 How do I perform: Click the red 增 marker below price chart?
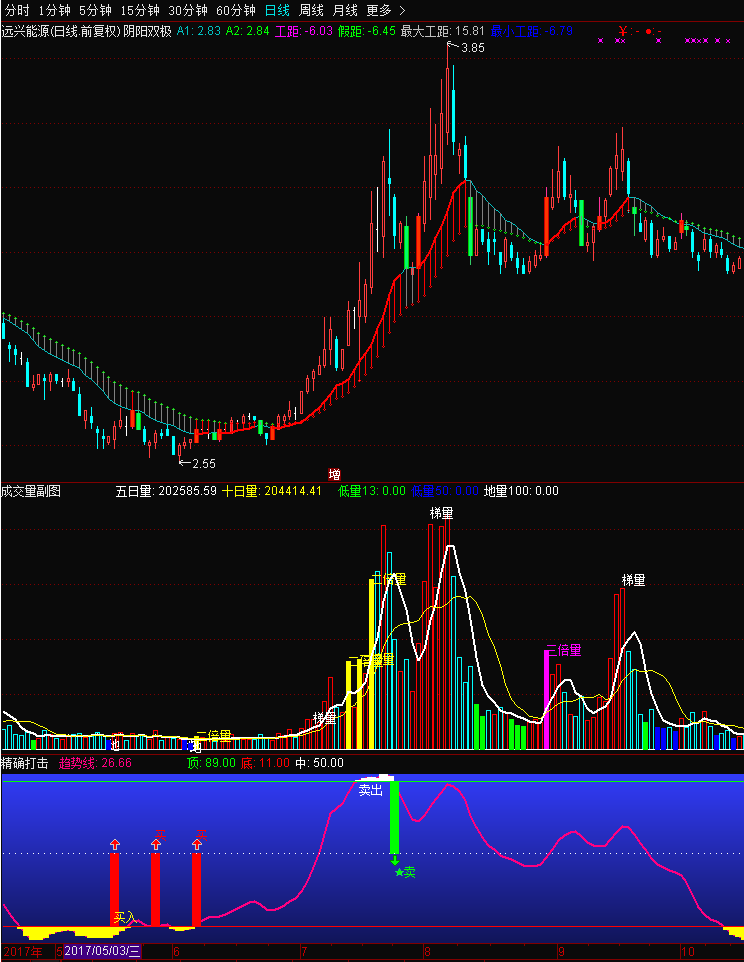click(334, 474)
